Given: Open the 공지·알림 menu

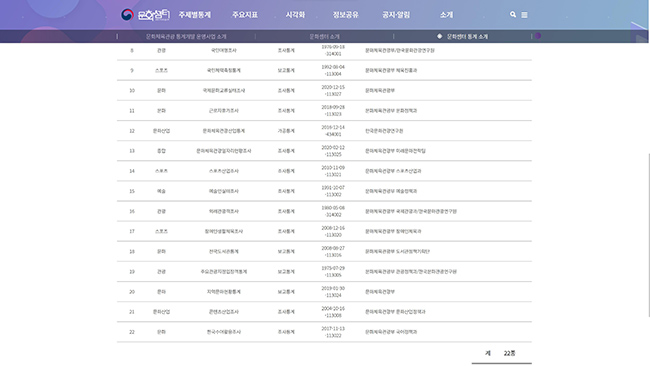Looking at the screenshot, I should [x=396, y=15].
